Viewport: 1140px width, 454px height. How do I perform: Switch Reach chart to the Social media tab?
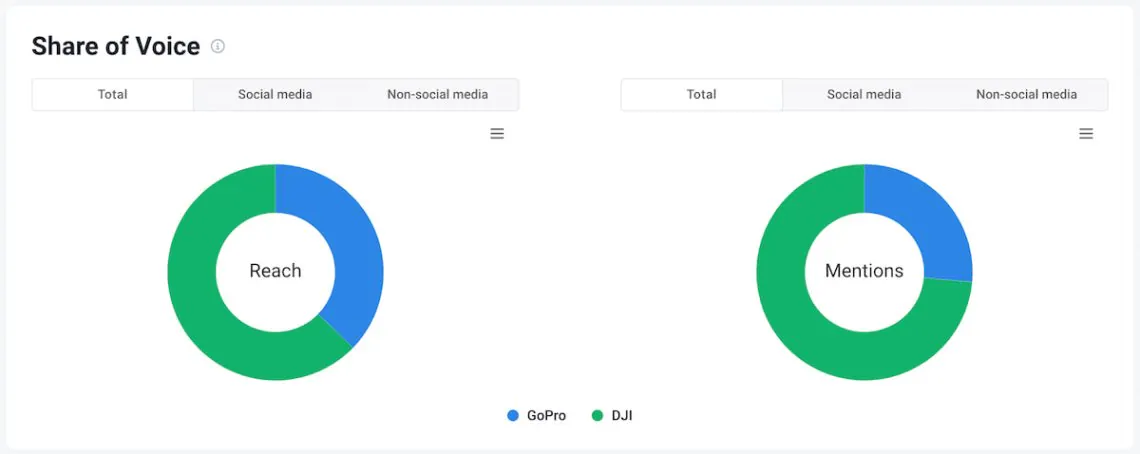point(275,95)
